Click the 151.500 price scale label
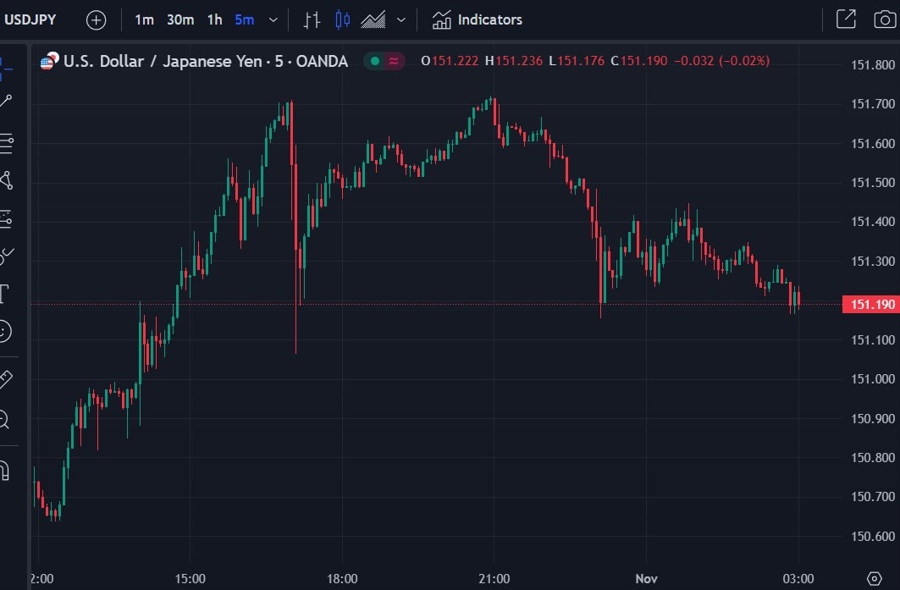This screenshot has height=590, width=900. click(872, 183)
